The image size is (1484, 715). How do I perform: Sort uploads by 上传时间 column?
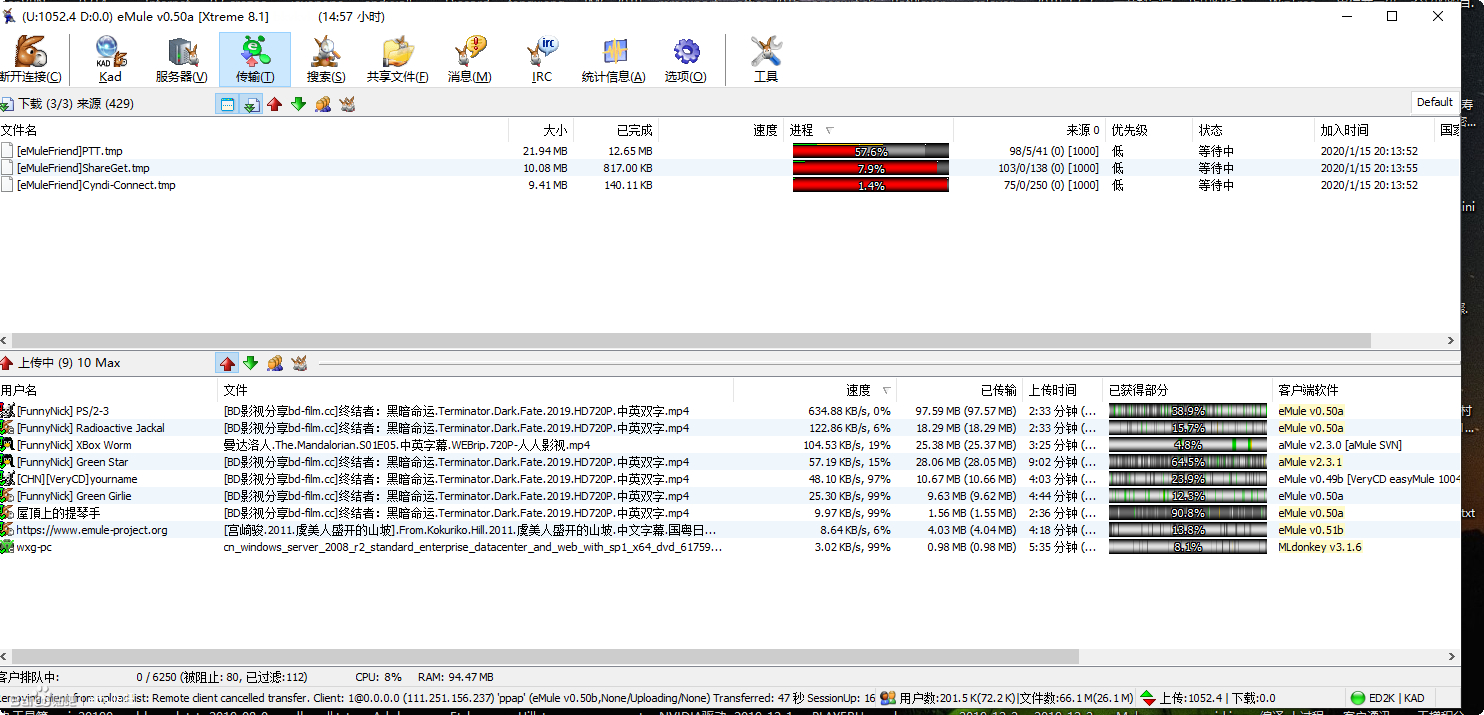pyautogui.click(x=1063, y=390)
